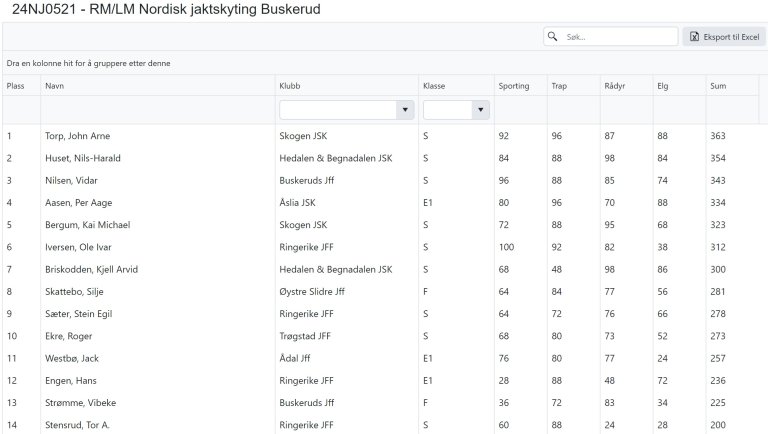Sort by the Elg column header
Image resolution: width=768 pixels, height=434 pixels.
[x=662, y=86]
